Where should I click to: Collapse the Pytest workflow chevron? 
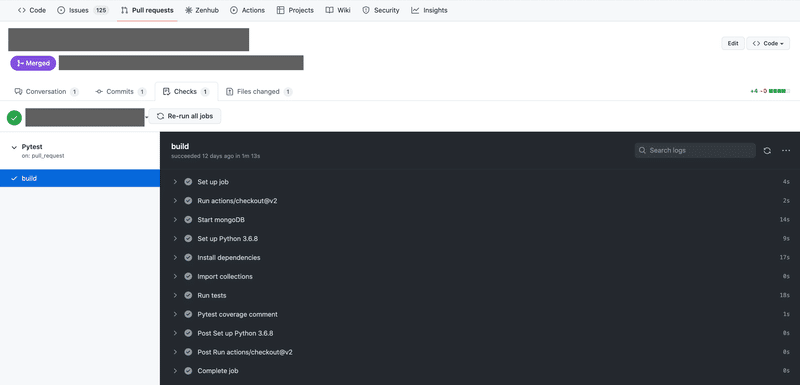tap(14, 147)
